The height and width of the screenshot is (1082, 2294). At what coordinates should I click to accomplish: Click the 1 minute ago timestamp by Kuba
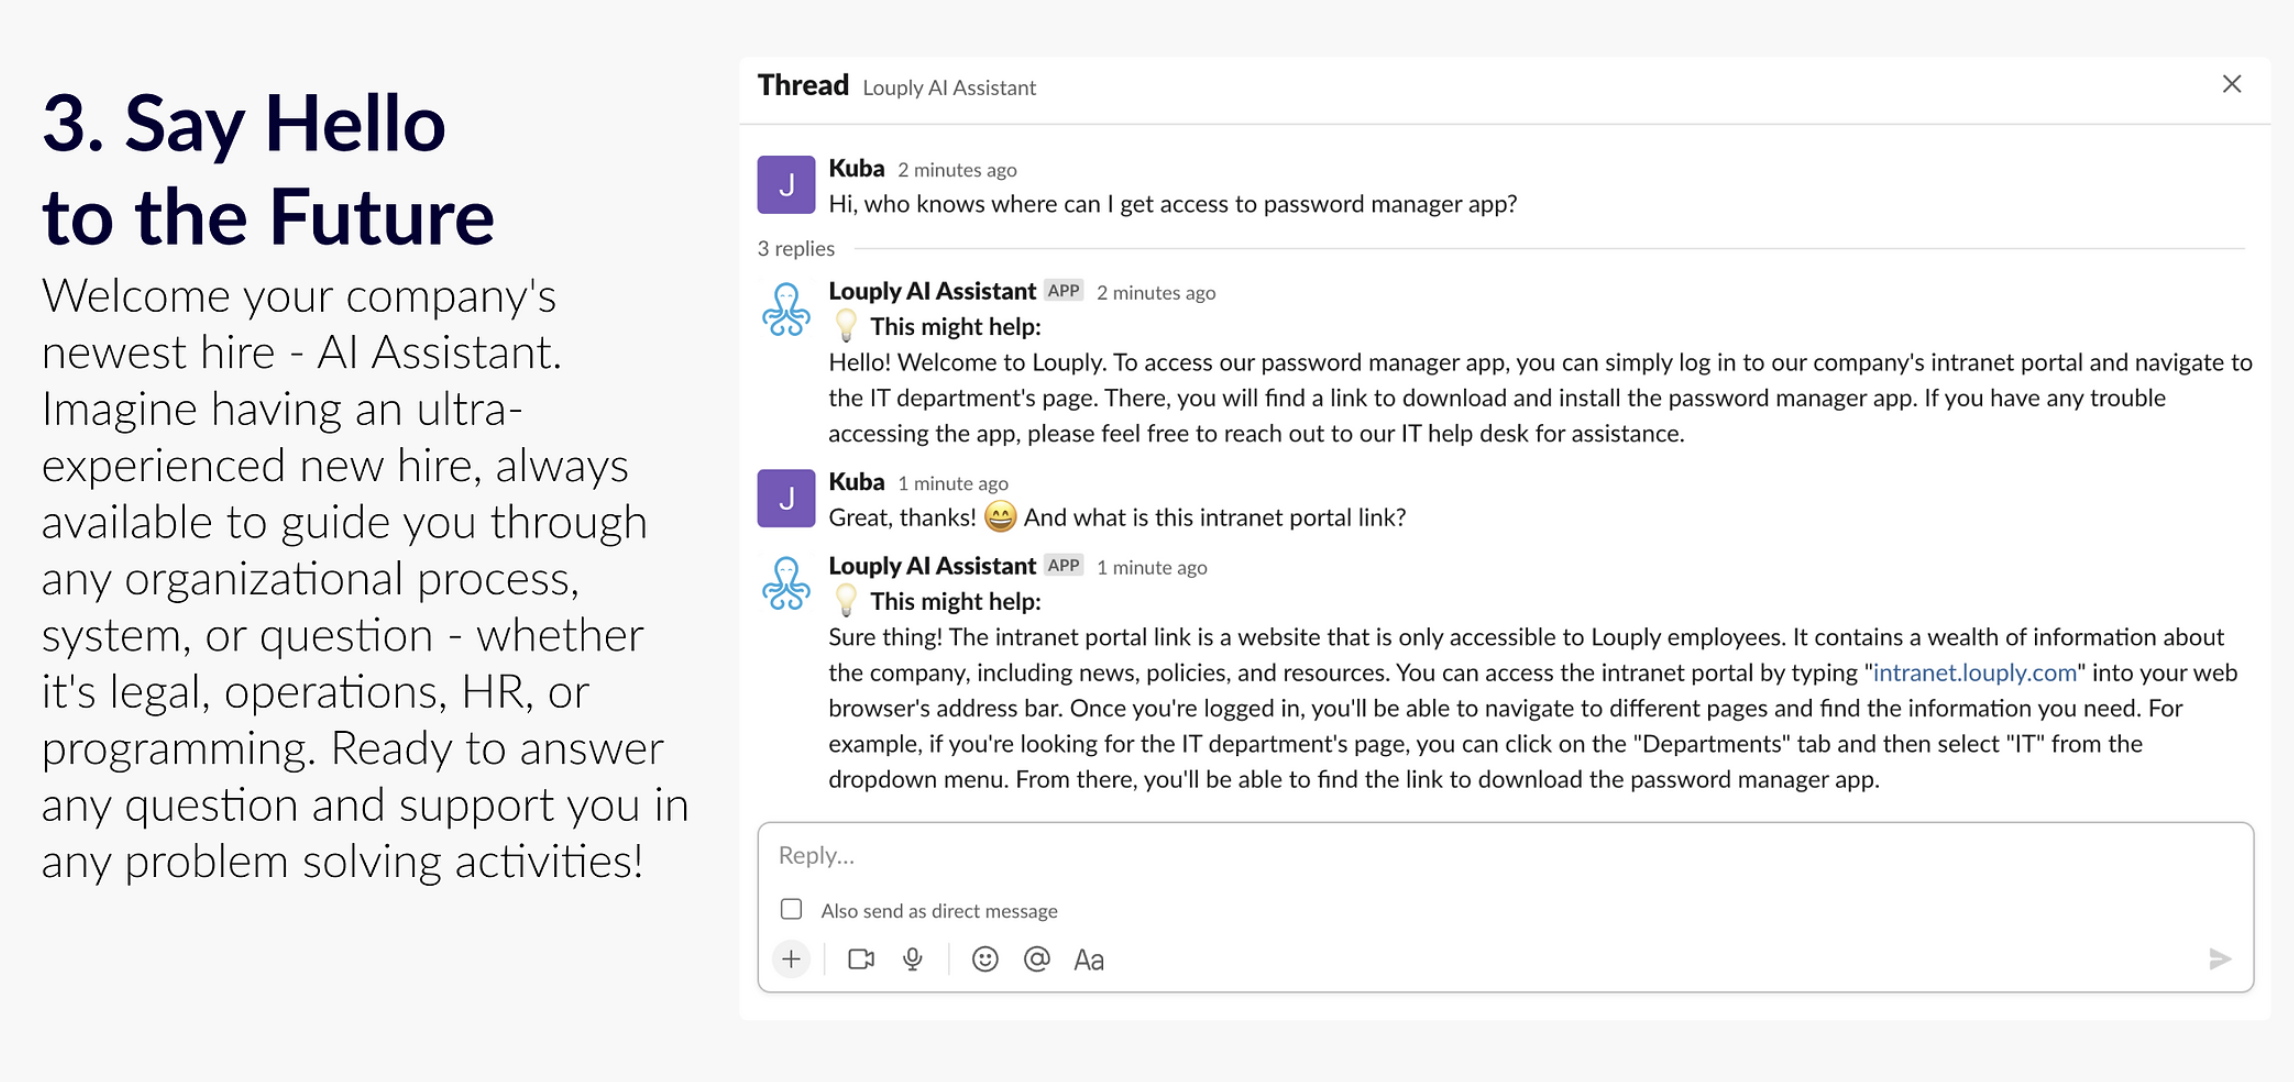953,483
